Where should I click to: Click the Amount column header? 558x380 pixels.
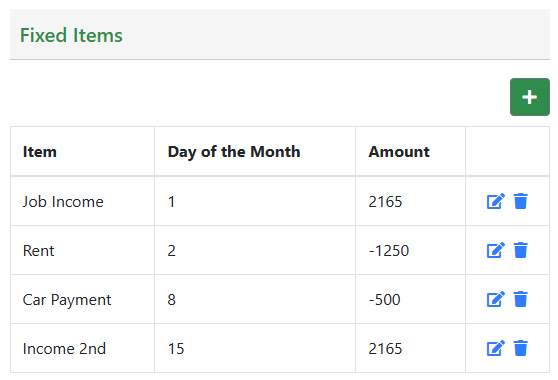[x=410, y=152]
